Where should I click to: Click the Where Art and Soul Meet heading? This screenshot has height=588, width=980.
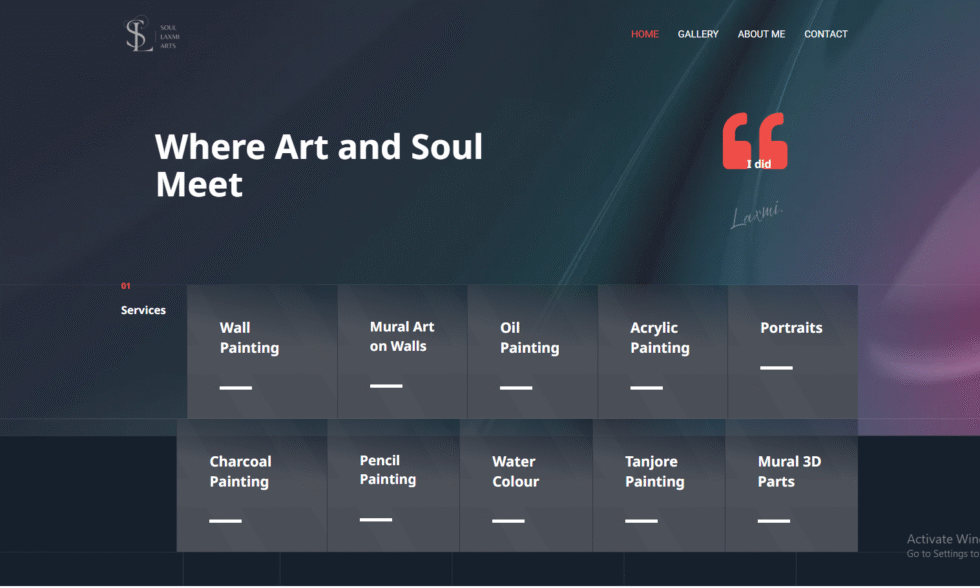[319, 165]
